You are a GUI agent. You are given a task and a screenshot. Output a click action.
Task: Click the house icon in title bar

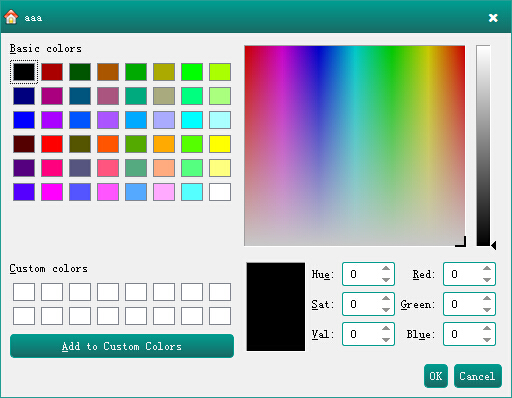pos(11,17)
